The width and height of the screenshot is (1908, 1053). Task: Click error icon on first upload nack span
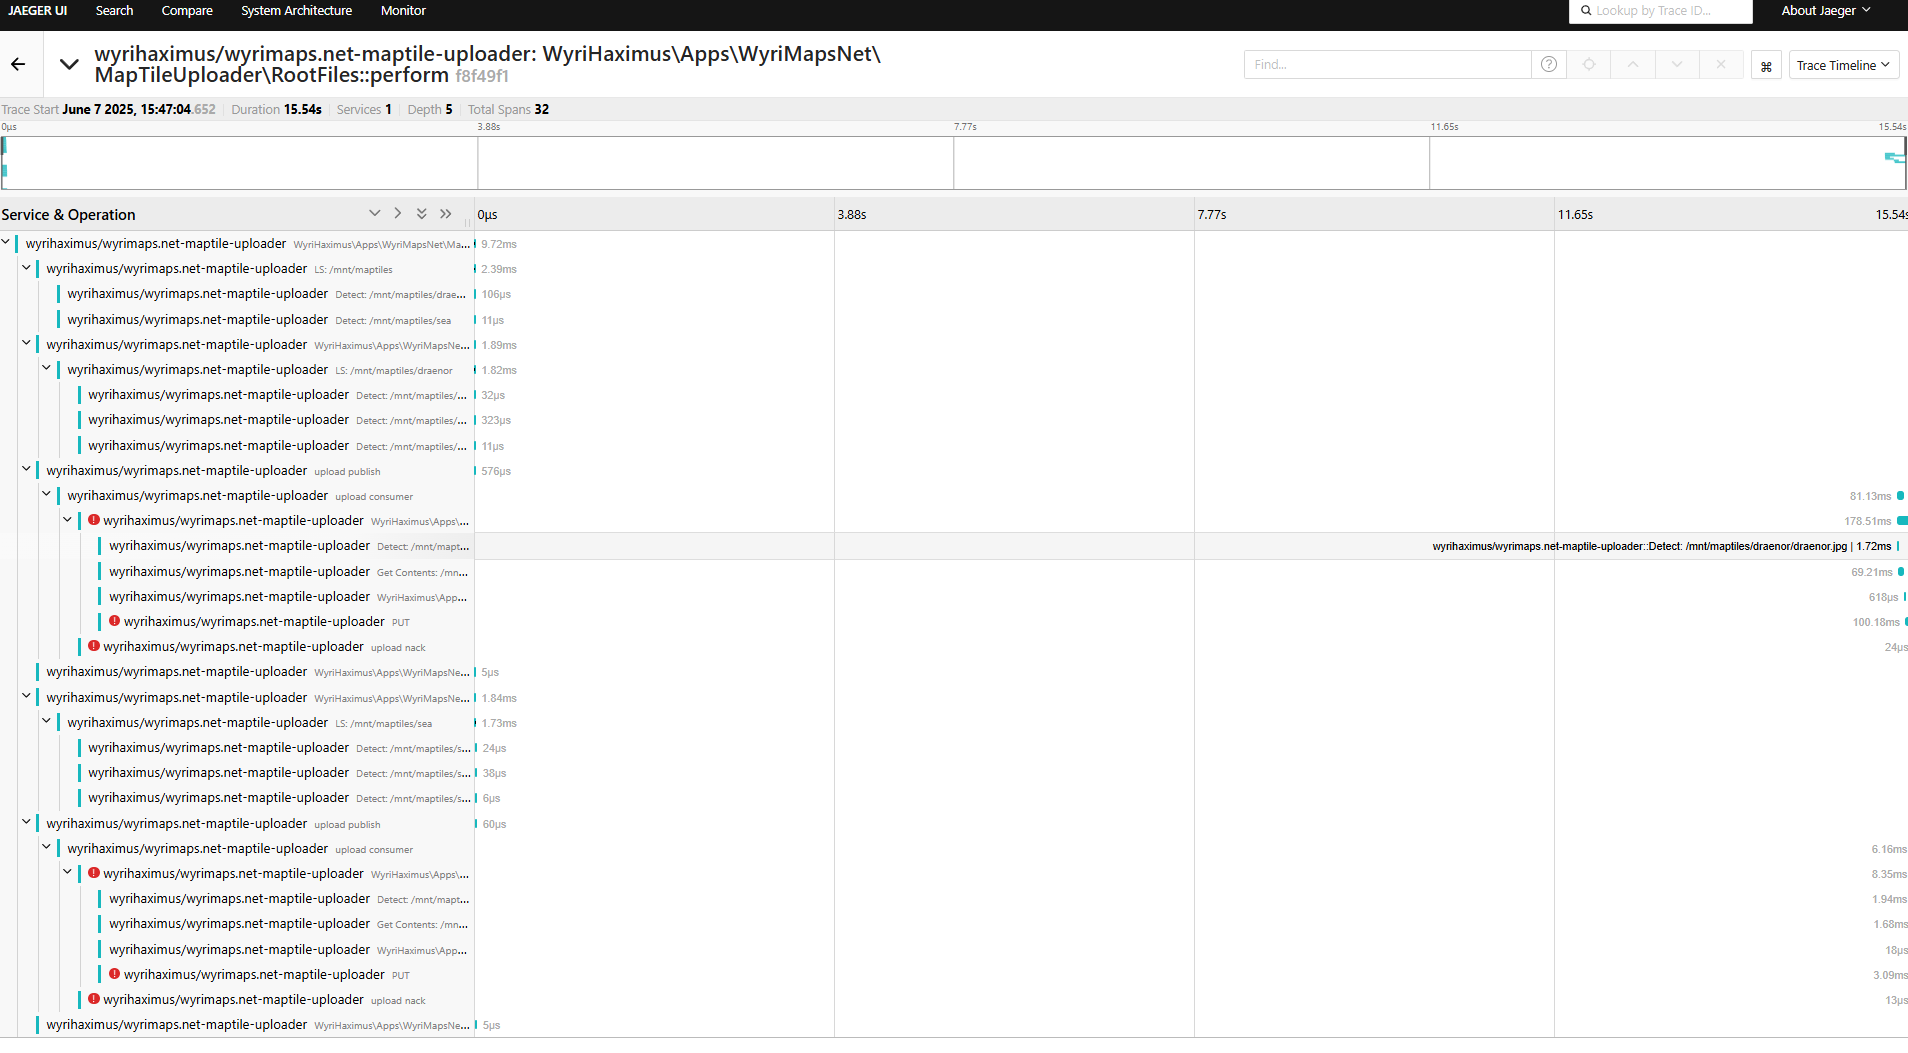pos(94,646)
